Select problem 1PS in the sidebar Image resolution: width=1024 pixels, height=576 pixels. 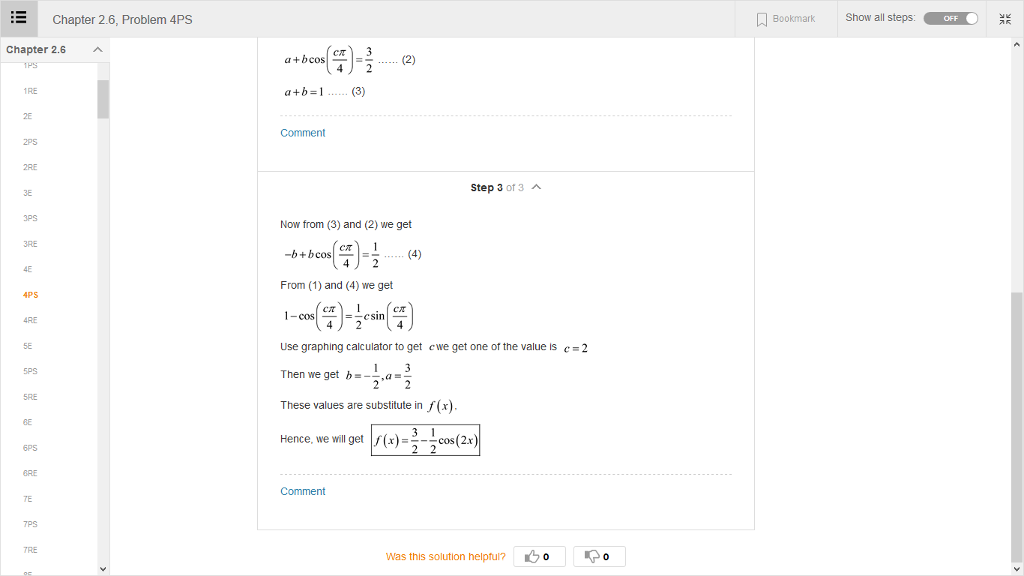29,65
